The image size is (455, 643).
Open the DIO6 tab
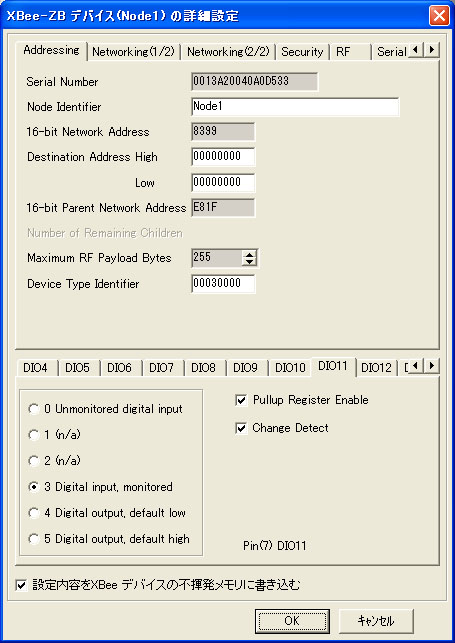(119, 367)
